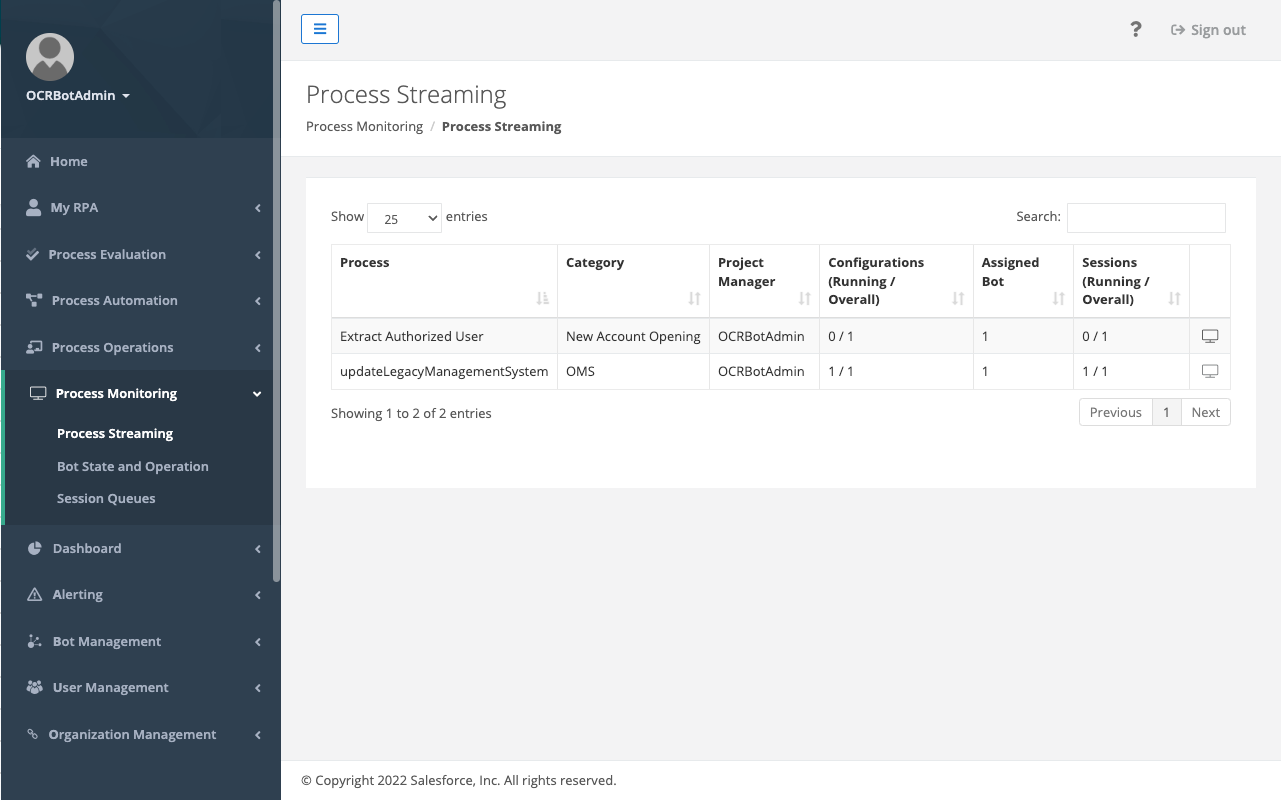Click pagination page 1 button
This screenshot has width=1281, height=800.
pos(1166,412)
